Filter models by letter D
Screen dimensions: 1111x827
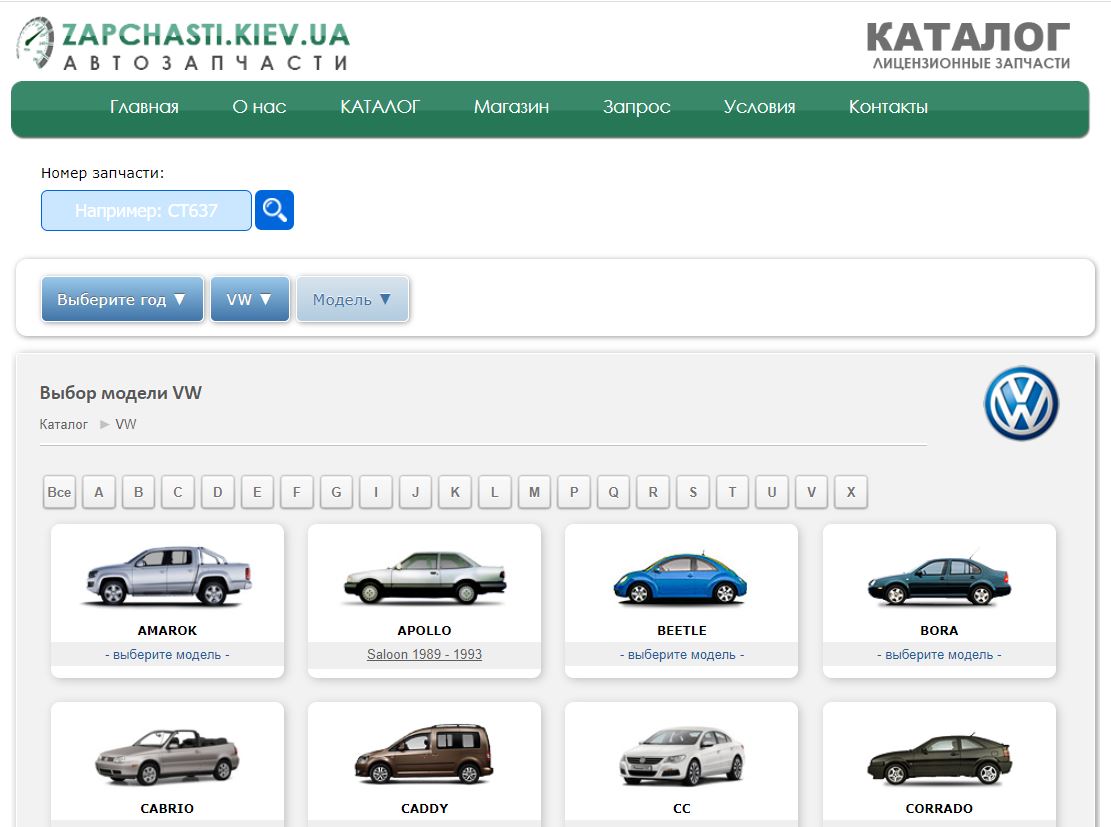[218, 492]
